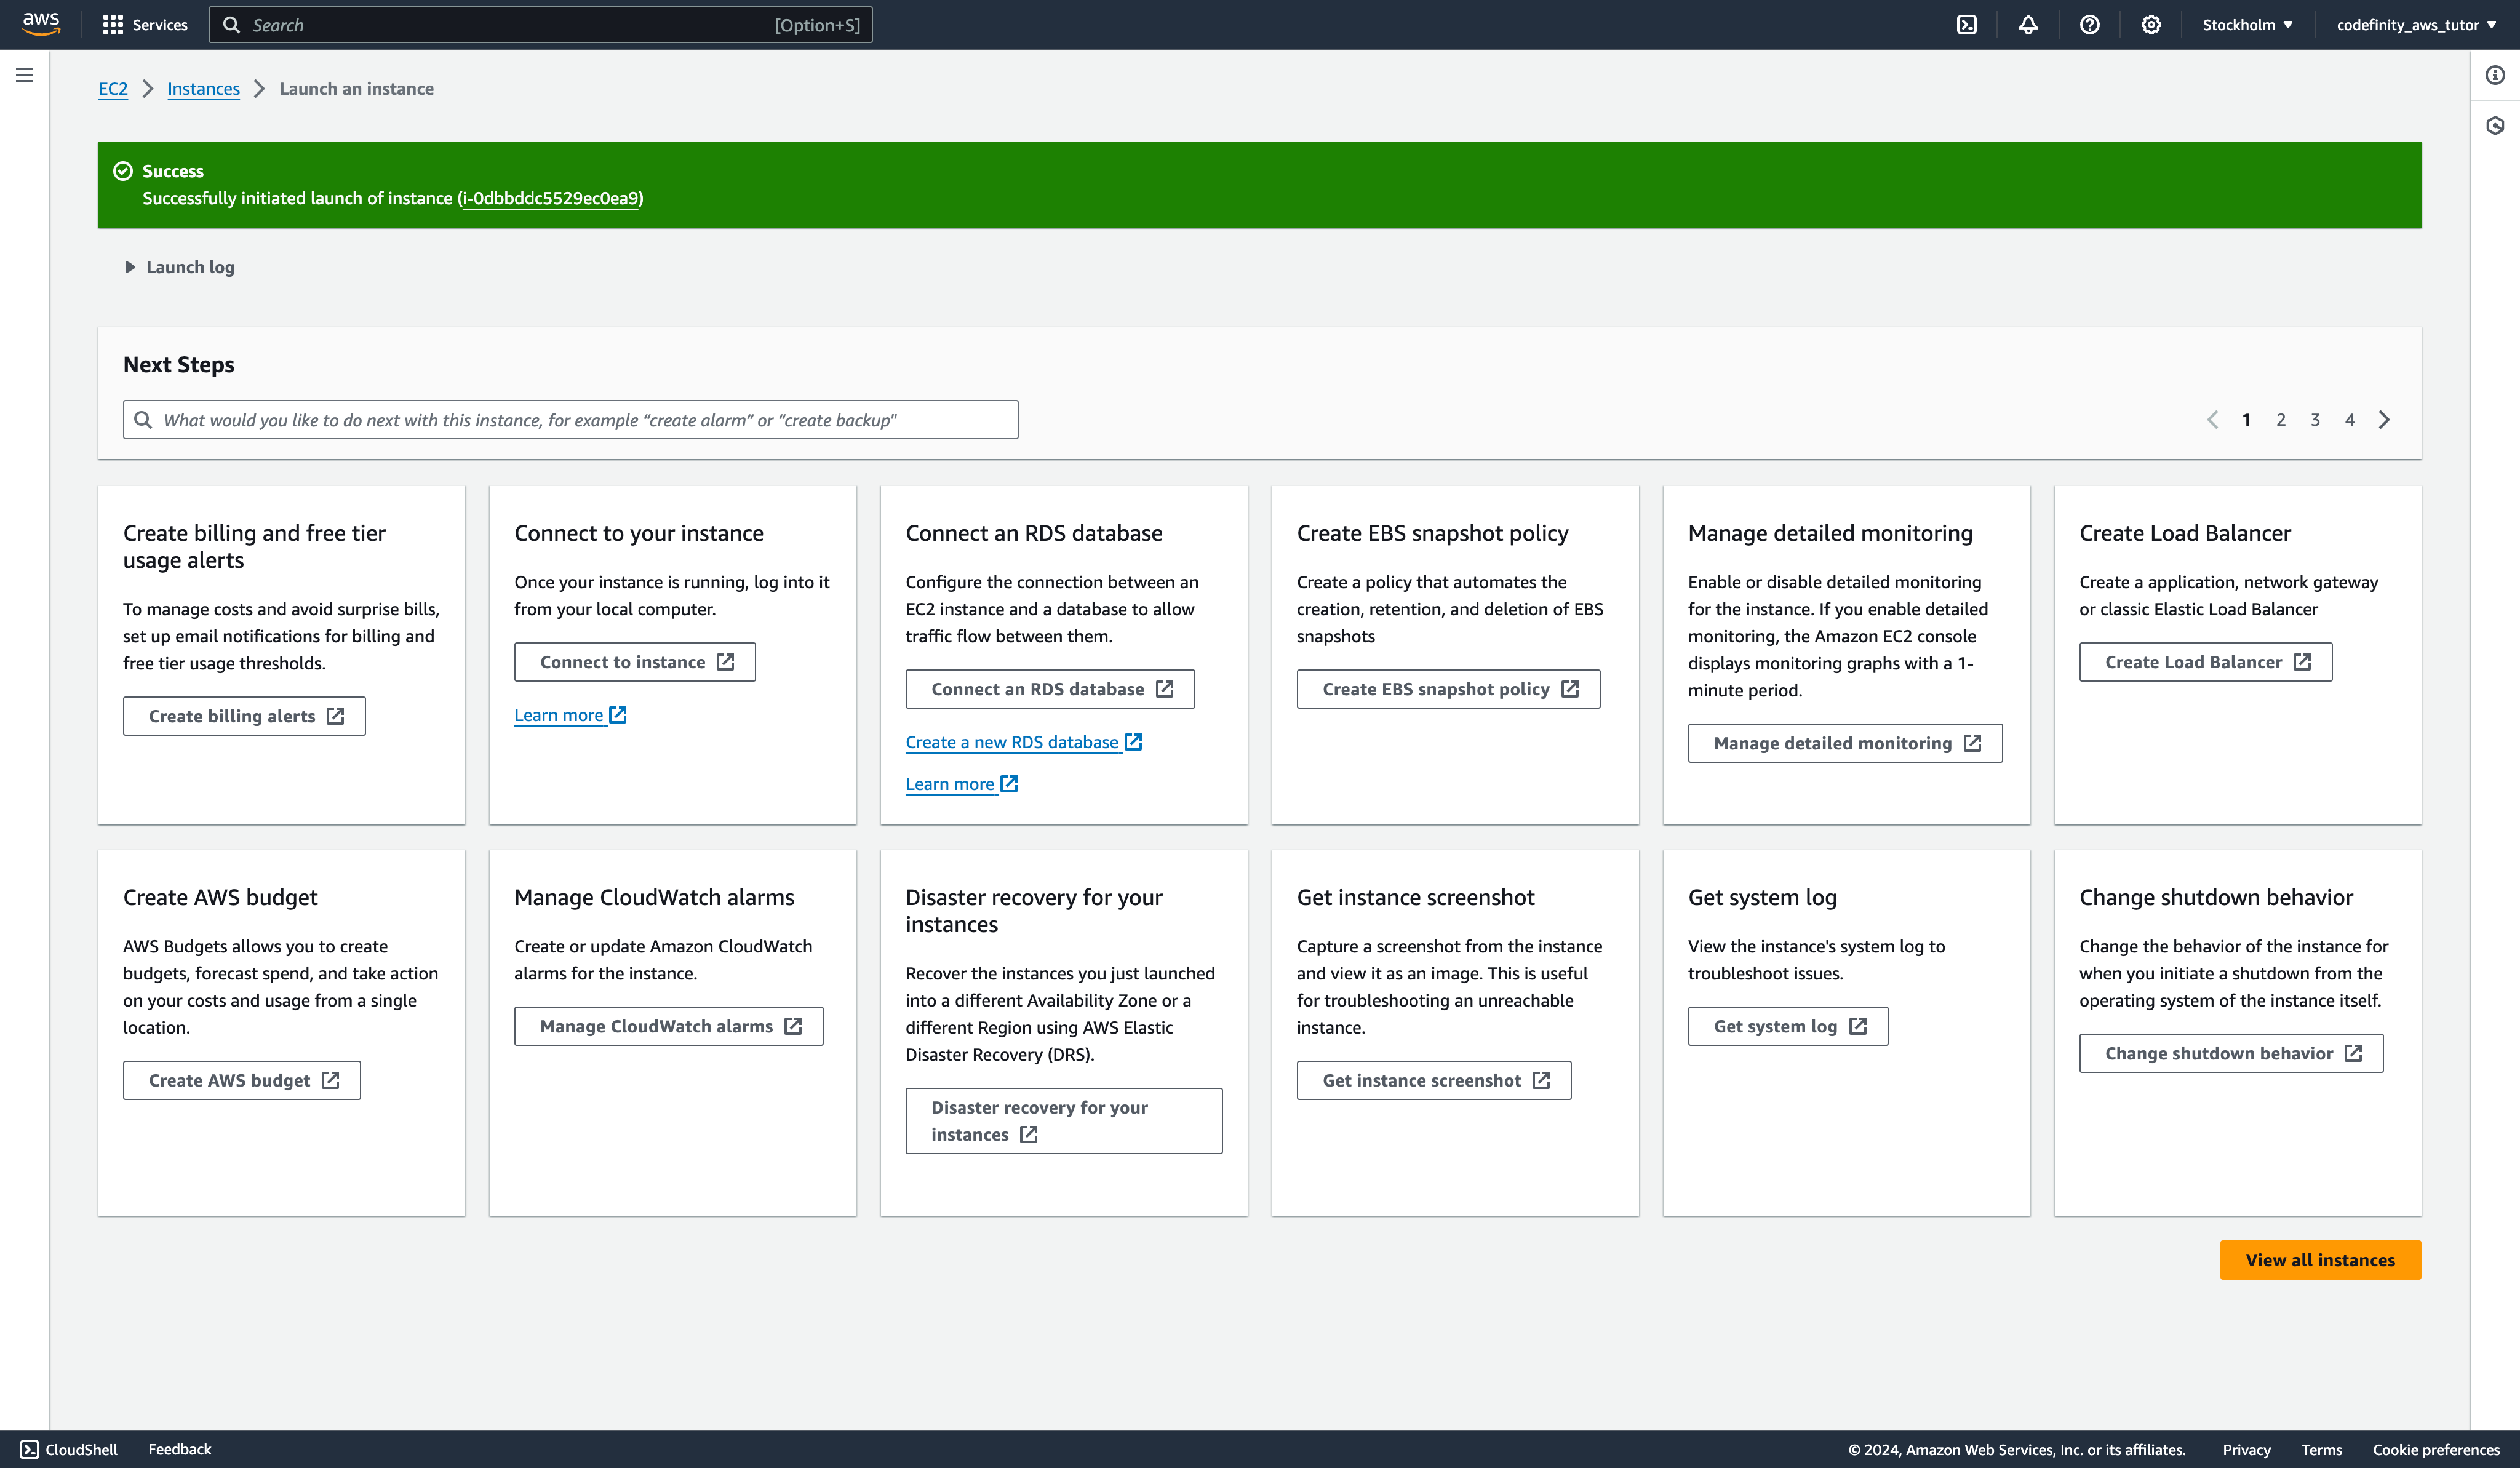Open the CloudShell icon in the top navbar
2520x1468 pixels.
1966,25
